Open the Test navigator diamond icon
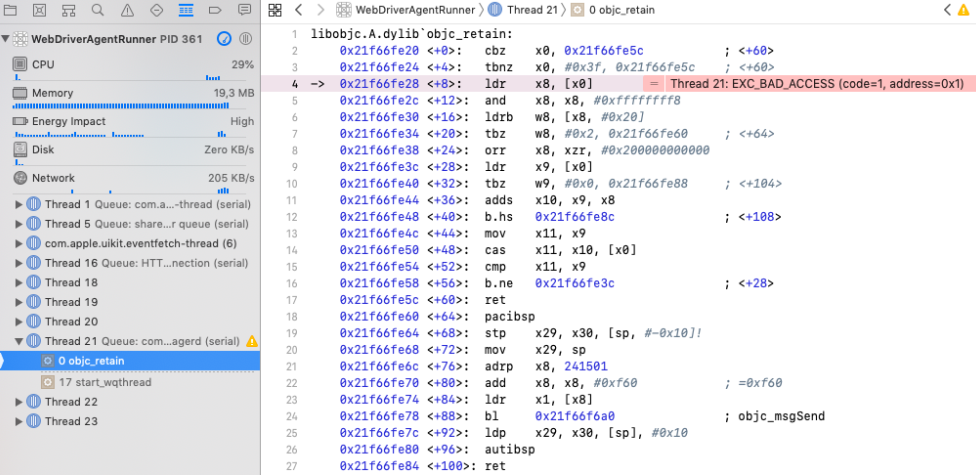Viewport: 976px width, 475px height. pos(156,10)
